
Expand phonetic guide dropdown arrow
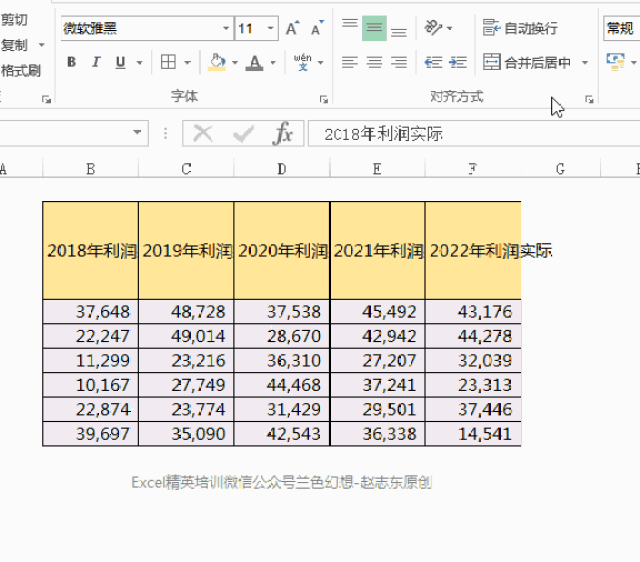coord(320,62)
